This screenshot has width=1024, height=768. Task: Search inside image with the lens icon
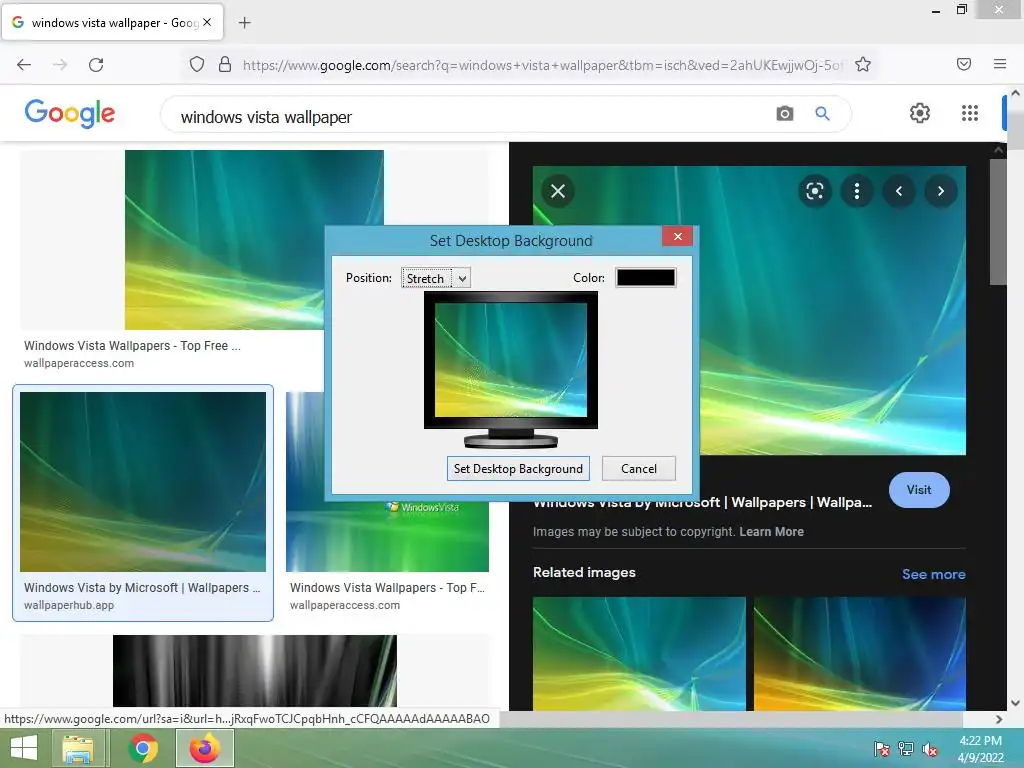tap(814, 191)
